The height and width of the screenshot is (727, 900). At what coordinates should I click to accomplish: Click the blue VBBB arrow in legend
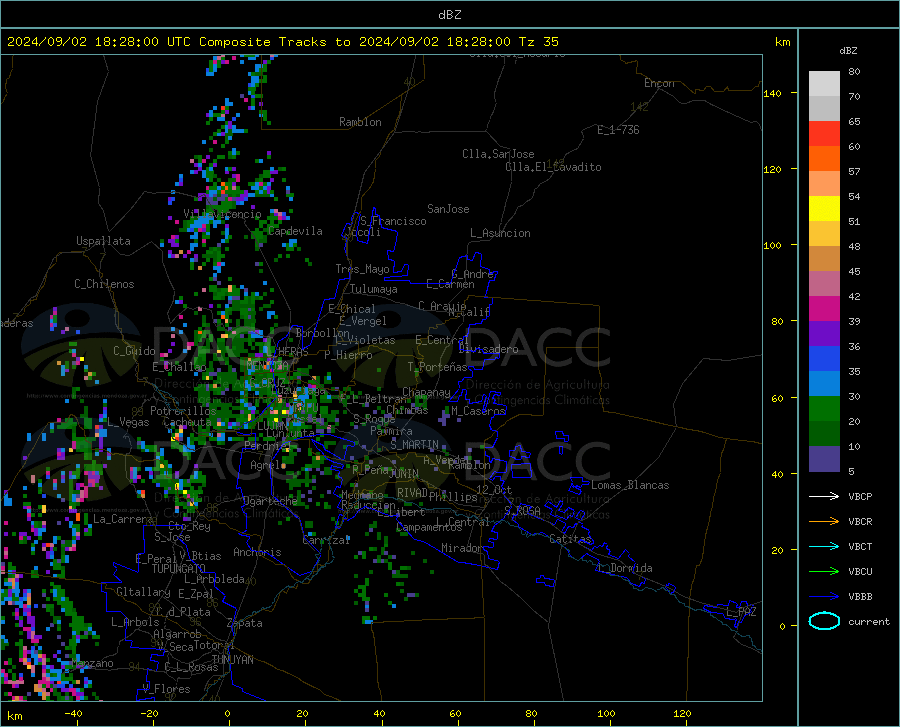[824, 597]
